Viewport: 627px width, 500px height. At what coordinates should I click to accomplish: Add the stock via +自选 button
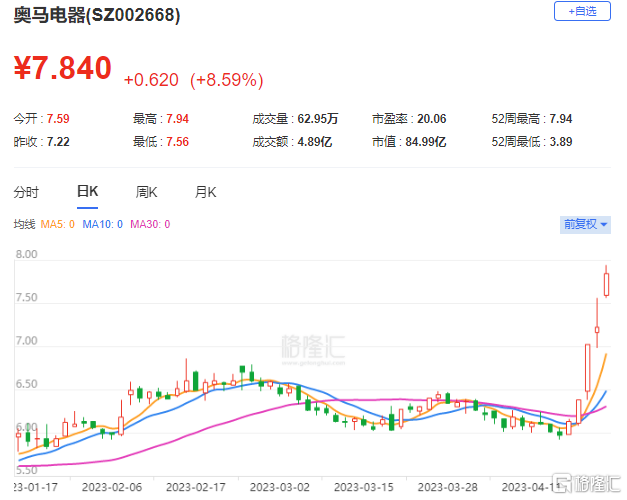click(x=582, y=11)
